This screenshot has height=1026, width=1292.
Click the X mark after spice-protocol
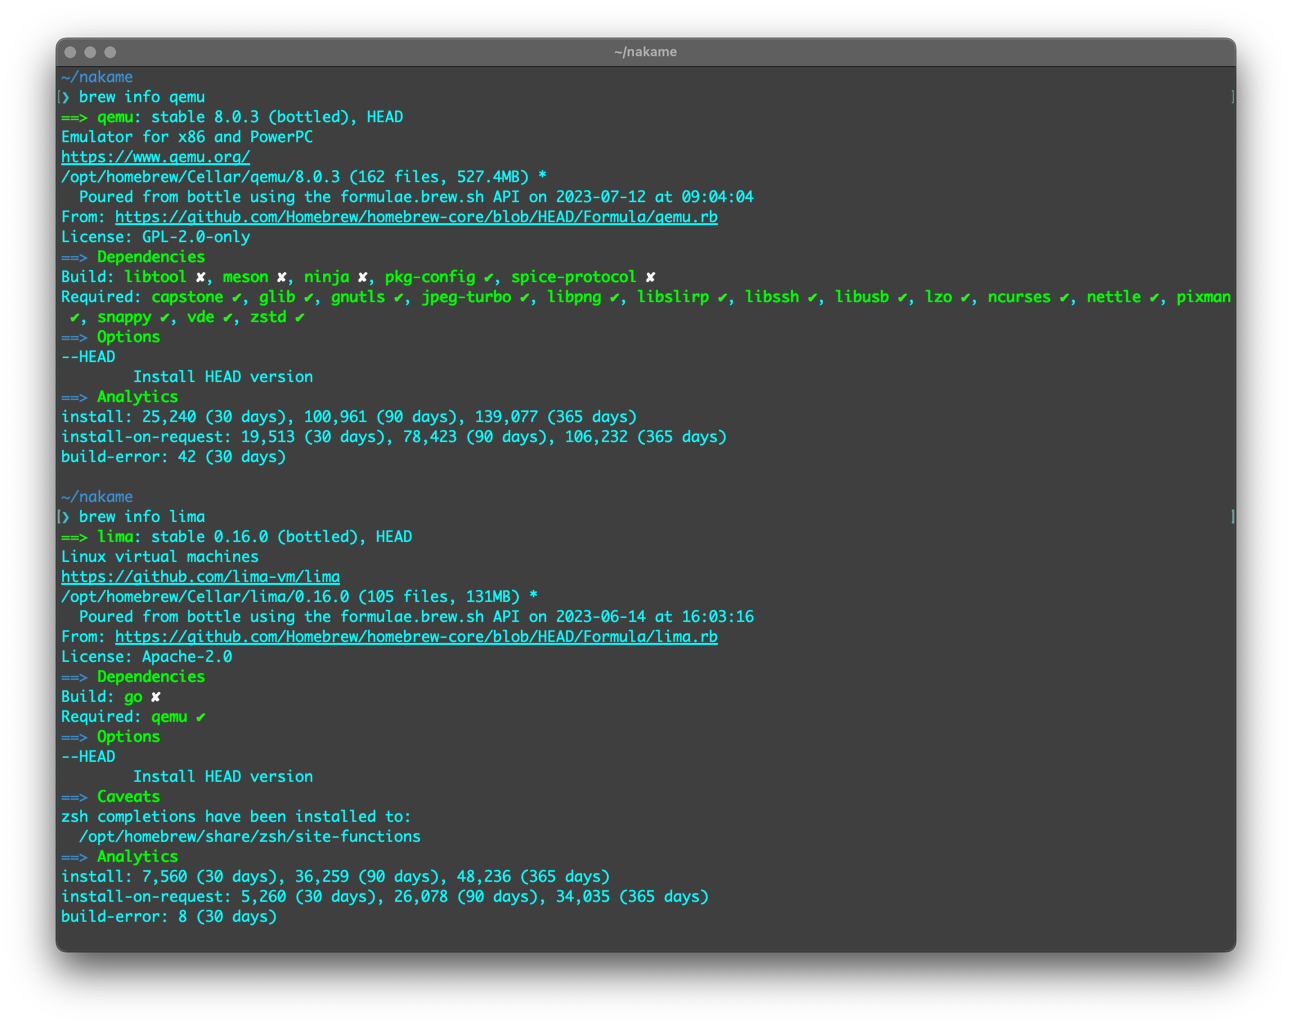tap(650, 277)
